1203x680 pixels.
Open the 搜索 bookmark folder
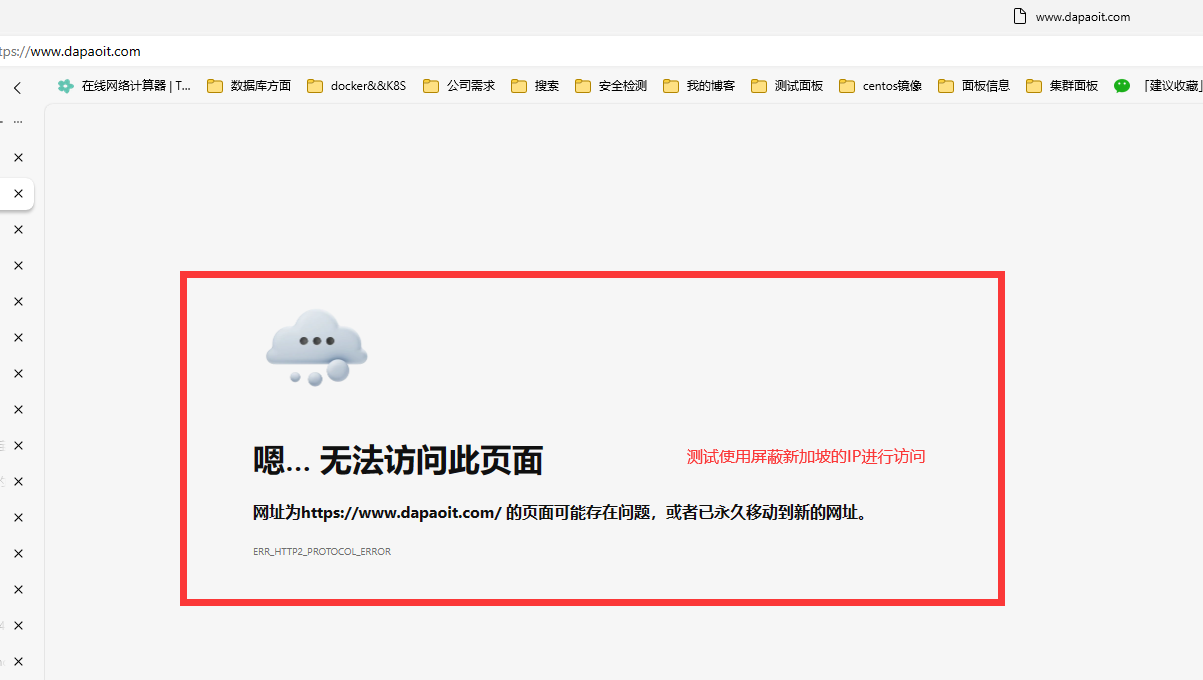coord(535,86)
